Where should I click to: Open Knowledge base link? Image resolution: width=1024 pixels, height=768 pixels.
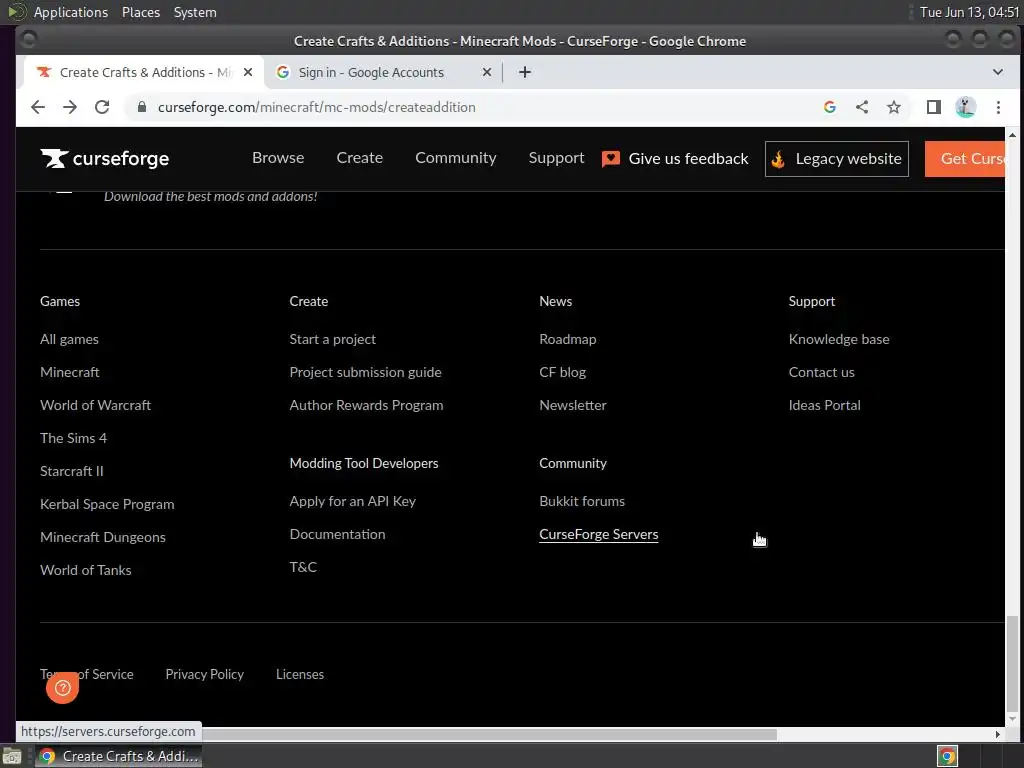tap(839, 340)
